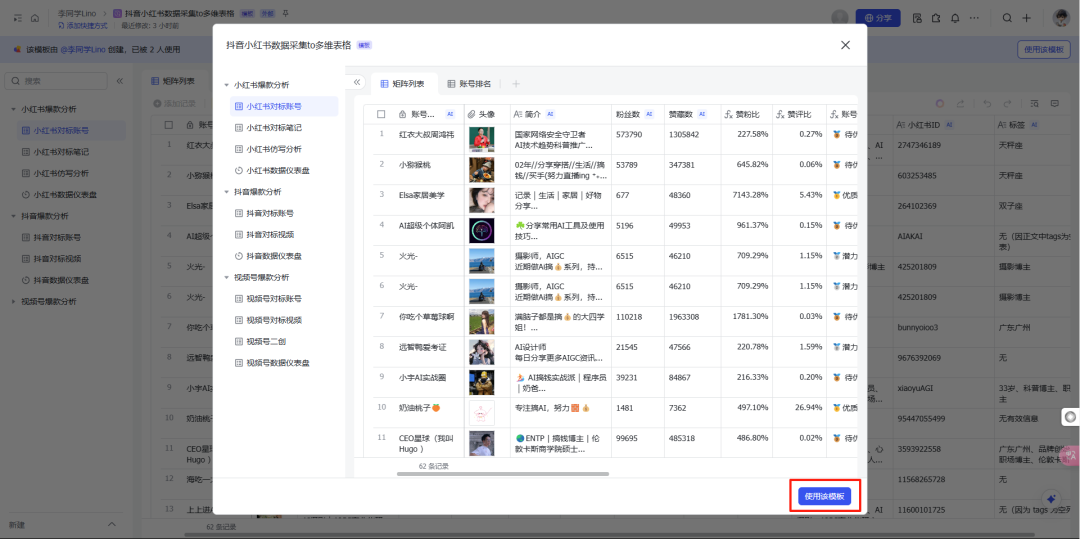1080x539 pixels.
Task: Click the 小红书对标笔记 table icon
Action: coord(238,128)
